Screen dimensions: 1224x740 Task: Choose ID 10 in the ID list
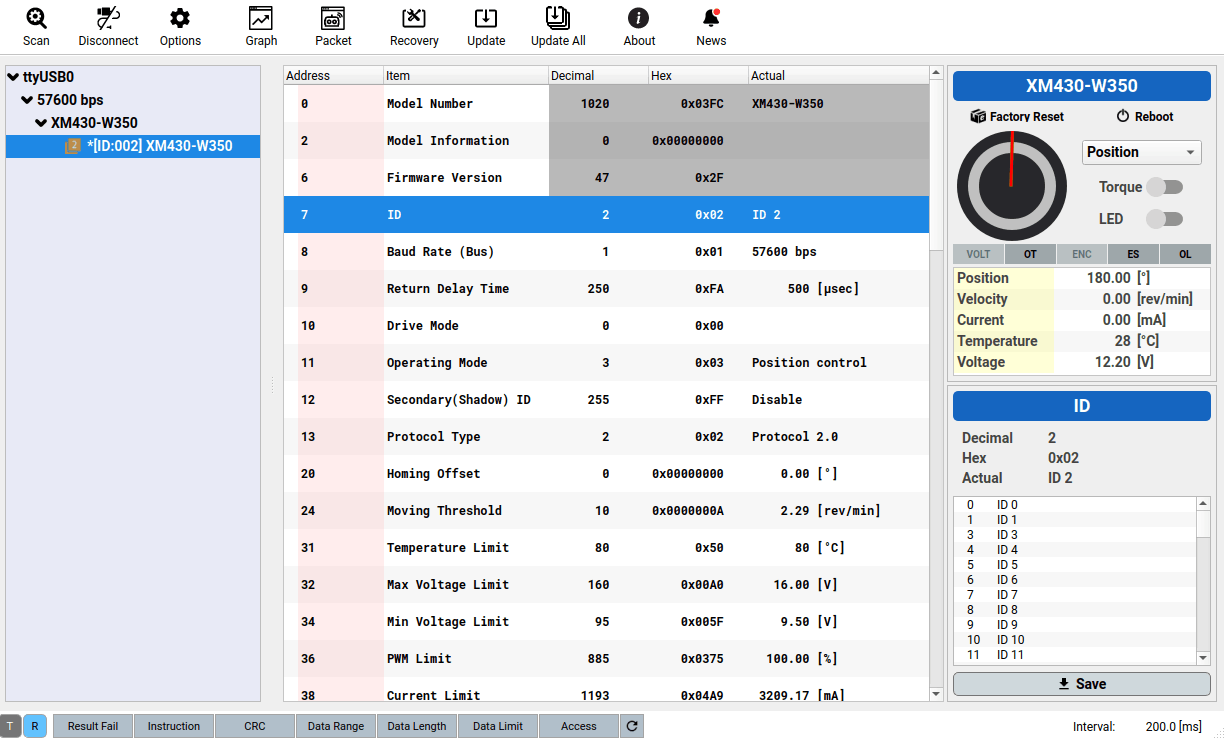tap(1075, 640)
